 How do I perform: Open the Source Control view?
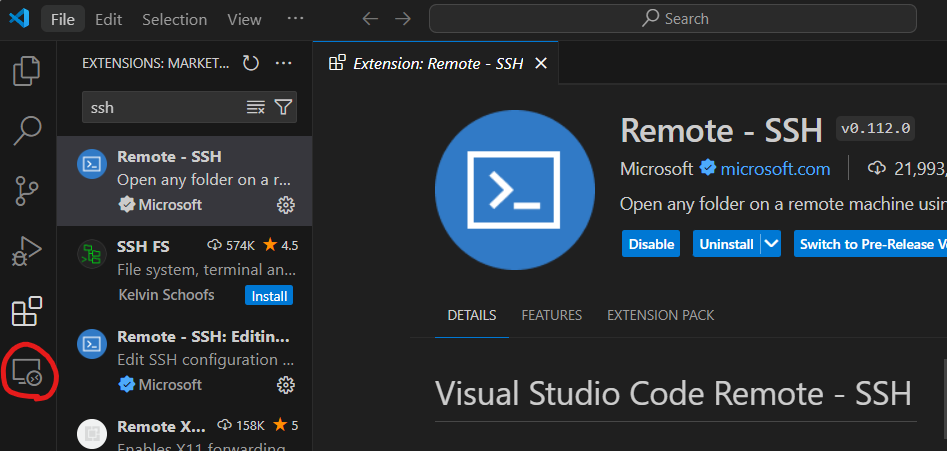pos(26,190)
